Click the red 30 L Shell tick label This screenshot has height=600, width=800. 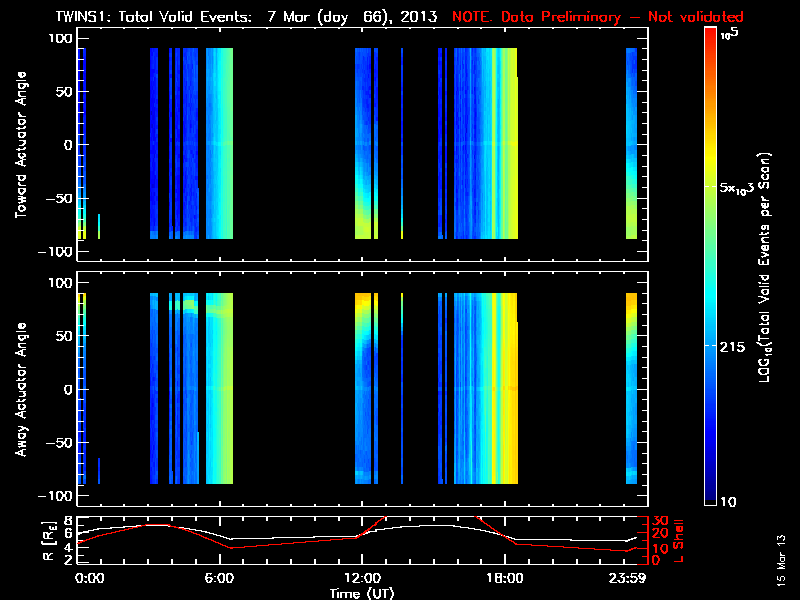(657, 521)
